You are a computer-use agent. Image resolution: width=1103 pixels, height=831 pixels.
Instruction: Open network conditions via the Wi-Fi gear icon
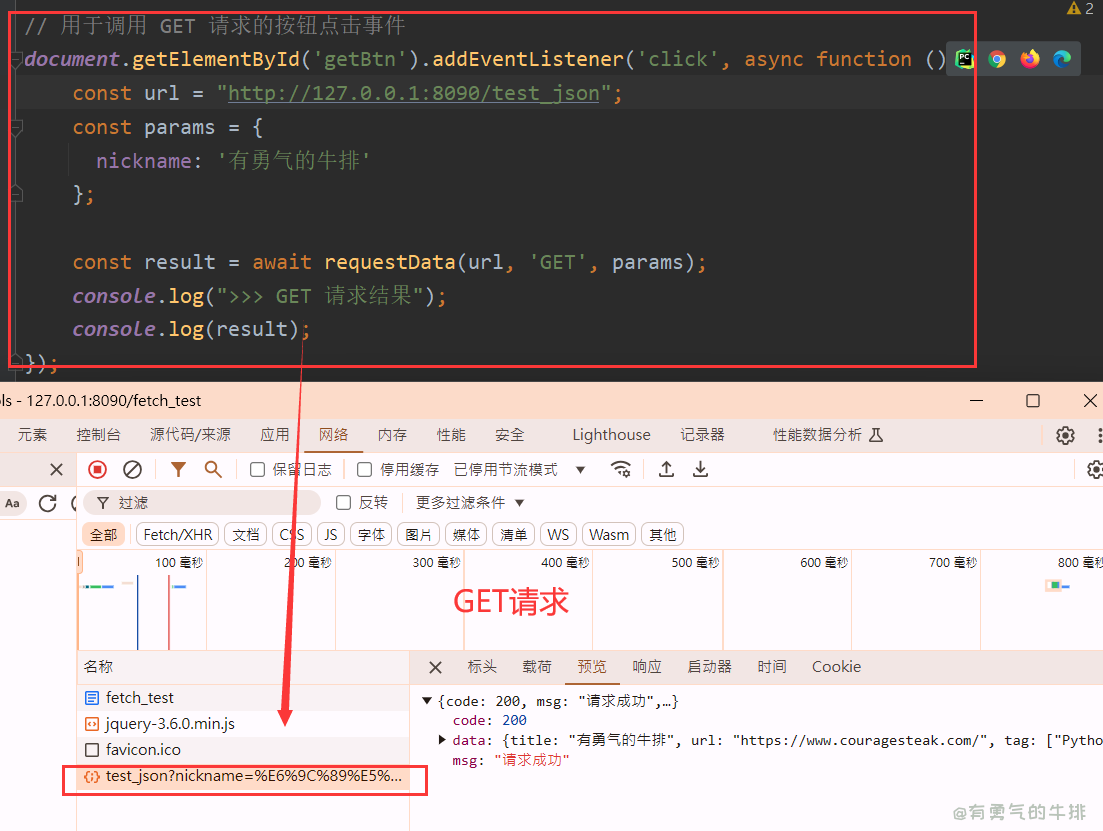[x=621, y=469]
